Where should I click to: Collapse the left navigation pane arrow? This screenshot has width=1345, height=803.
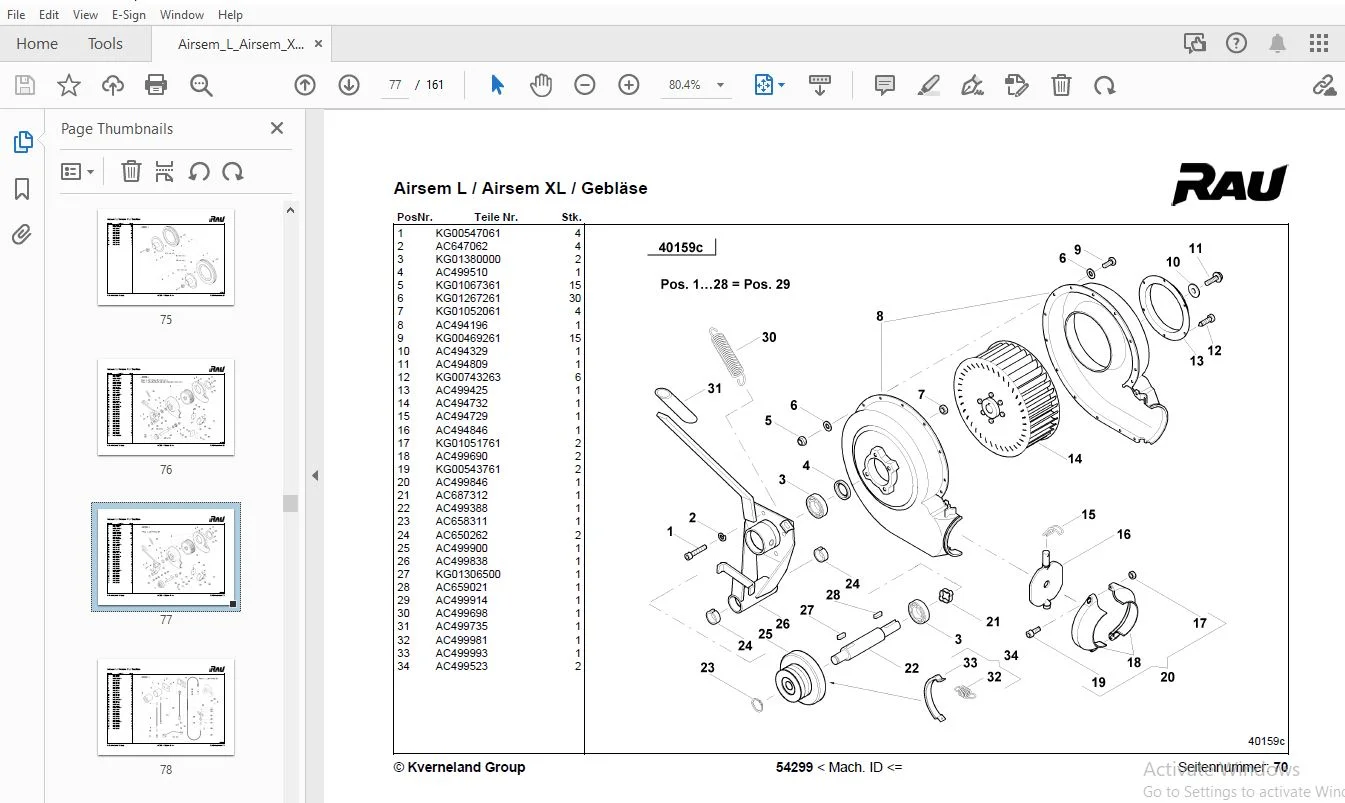(315, 476)
